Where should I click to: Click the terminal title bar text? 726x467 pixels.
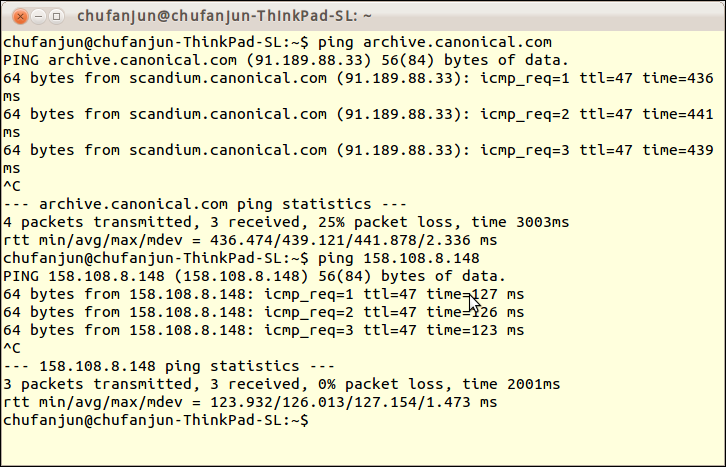pyautogui.click(x=225, y=16)
